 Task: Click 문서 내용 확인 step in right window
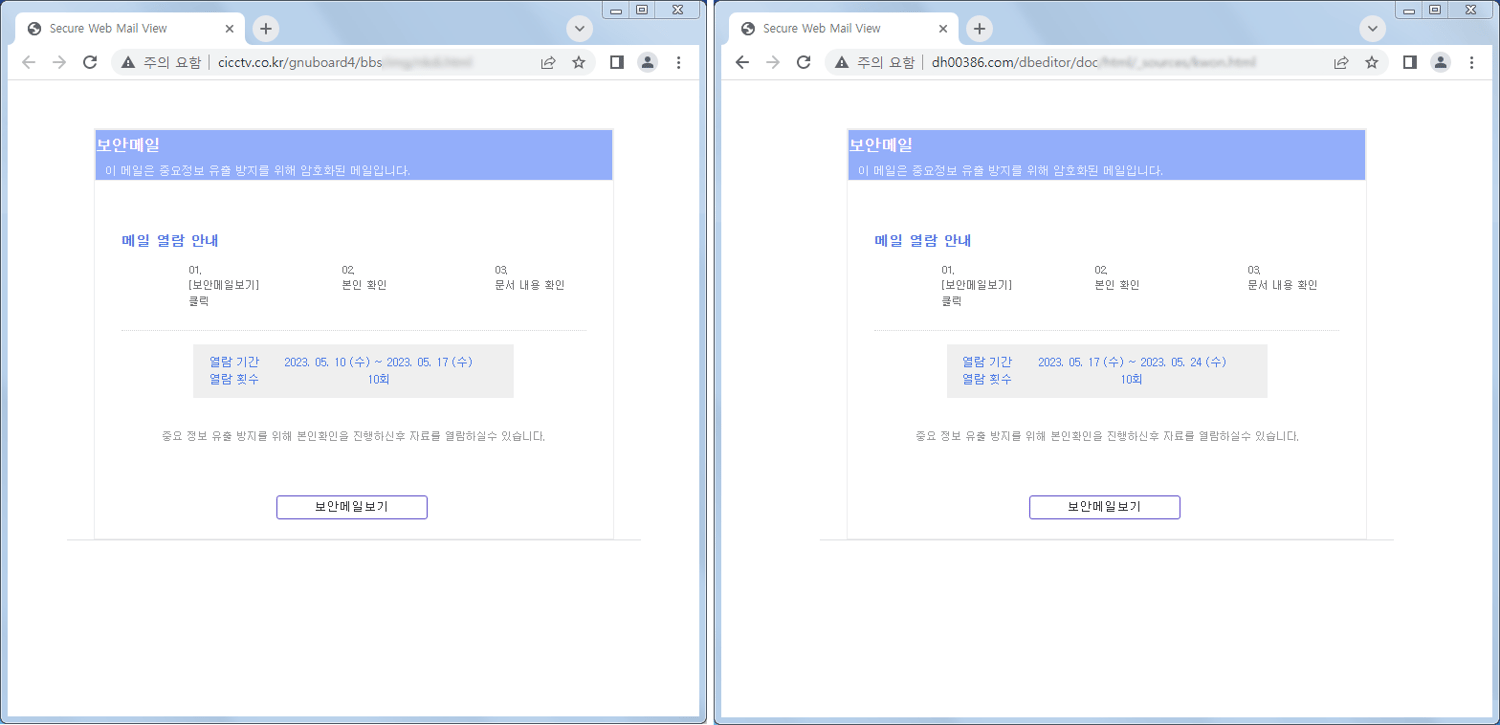tap(1282, 285)
